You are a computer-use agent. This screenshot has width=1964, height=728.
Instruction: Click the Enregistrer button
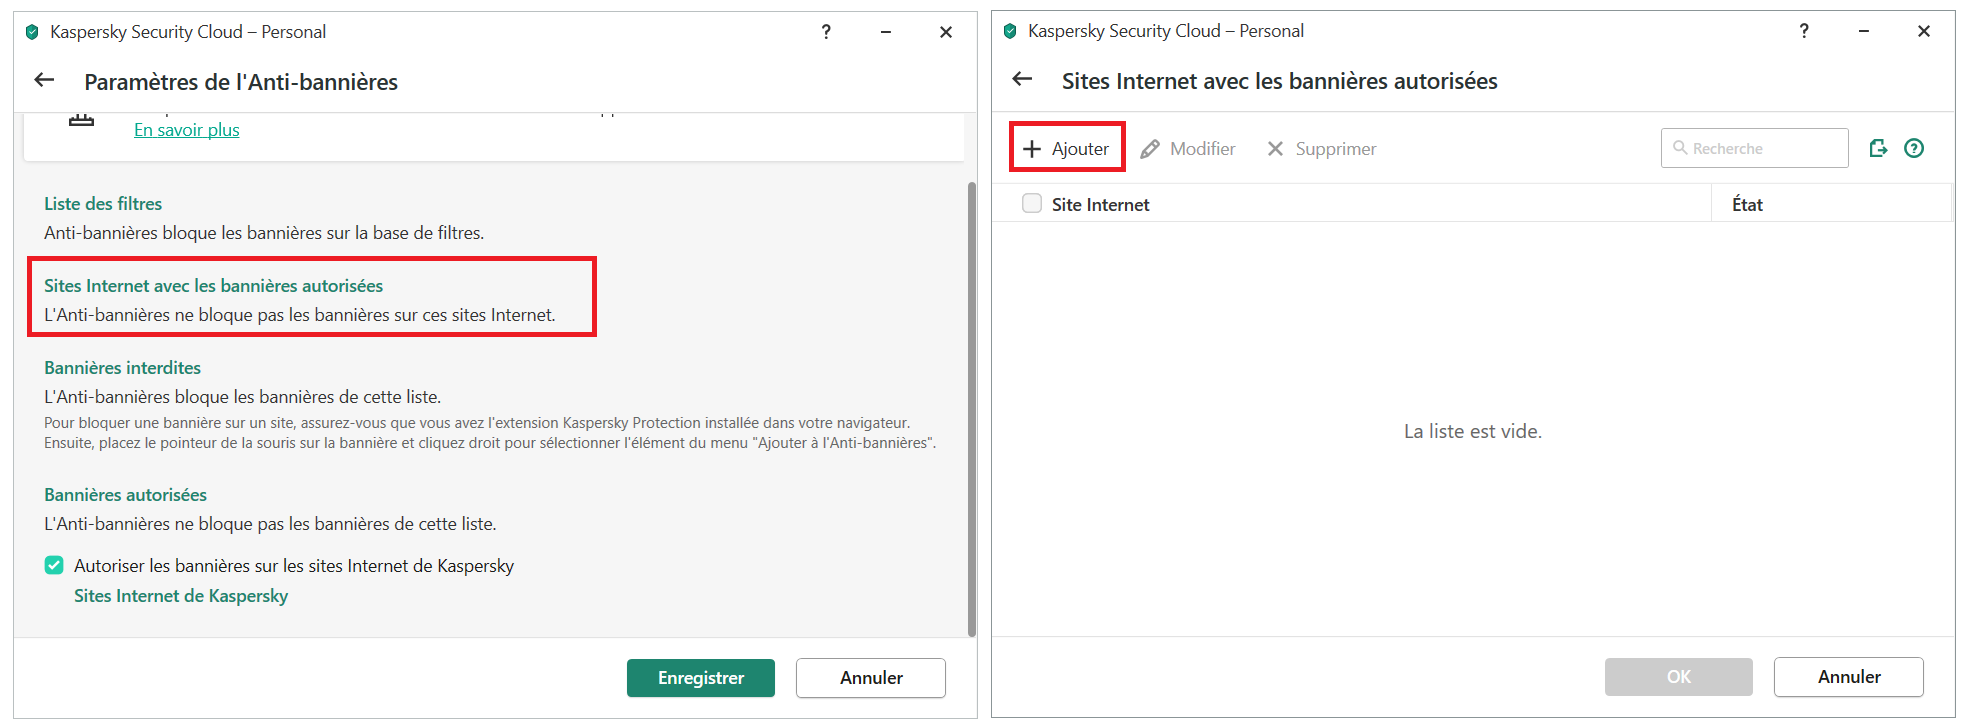pos(701,678)
